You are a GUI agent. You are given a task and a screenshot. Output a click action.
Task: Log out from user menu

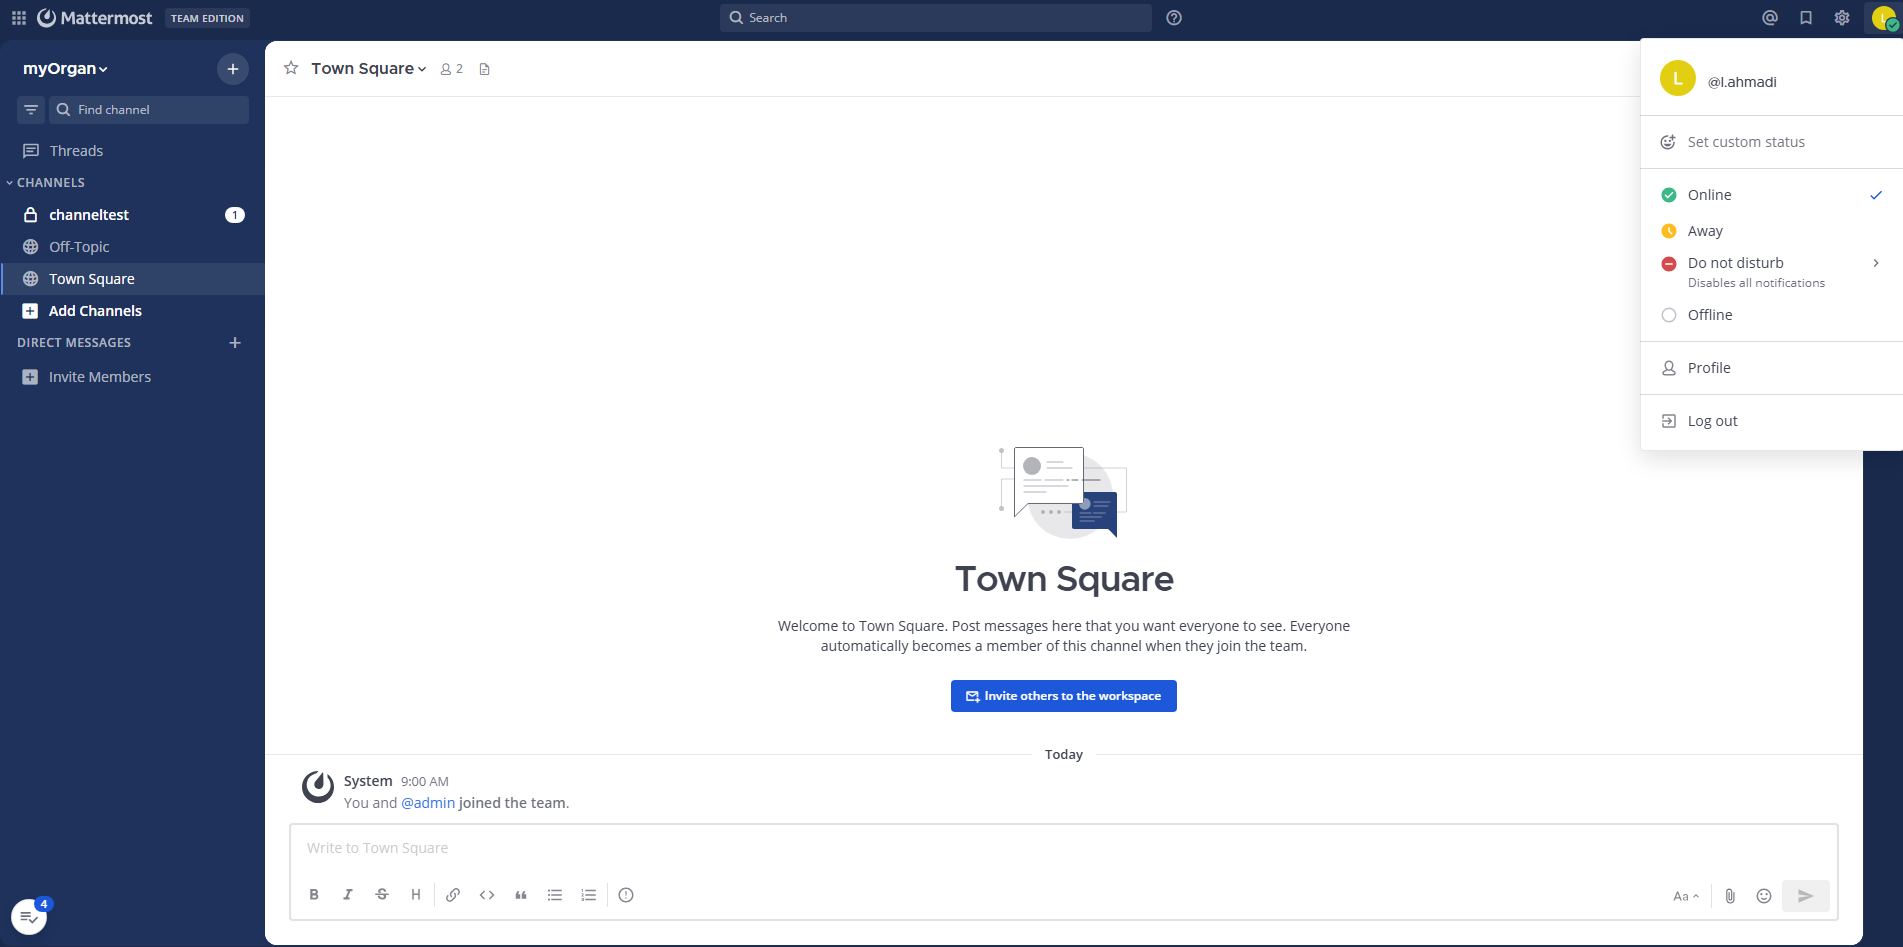(x=1772, y=421)
